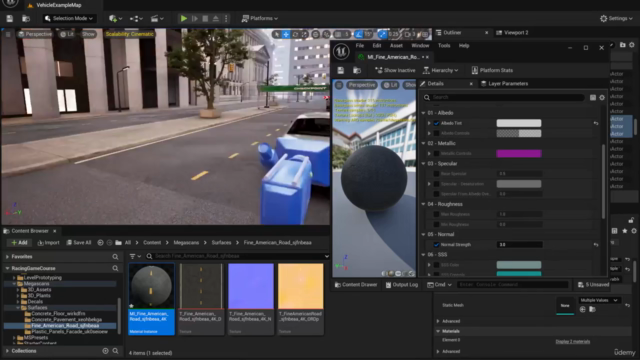Toggle Show Inactive in material editor
640x360 pixels.
click(395, 70)
